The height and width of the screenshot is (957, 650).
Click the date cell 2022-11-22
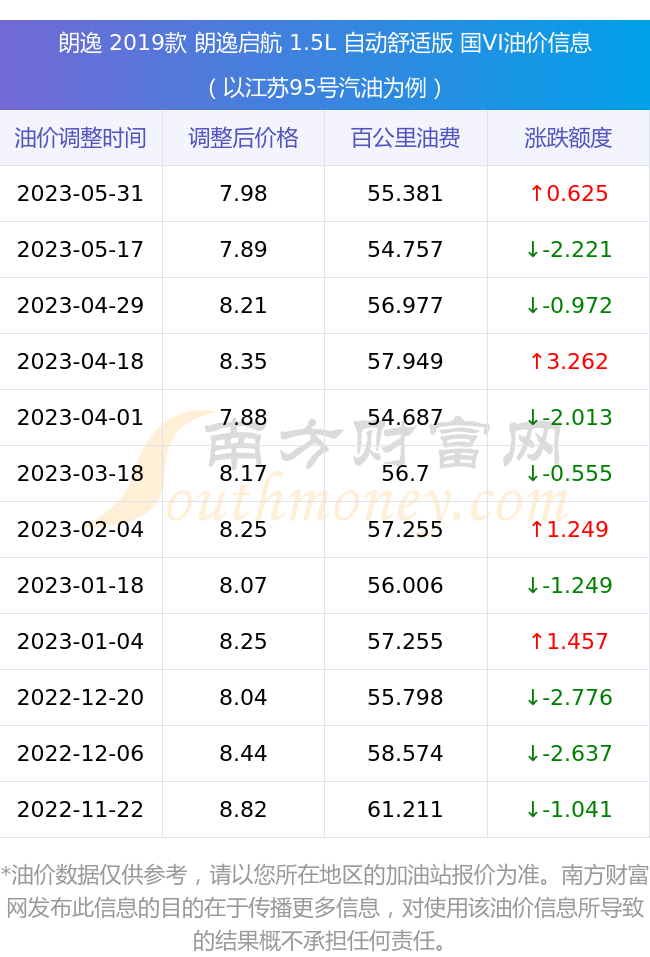(x=81, y=809)
